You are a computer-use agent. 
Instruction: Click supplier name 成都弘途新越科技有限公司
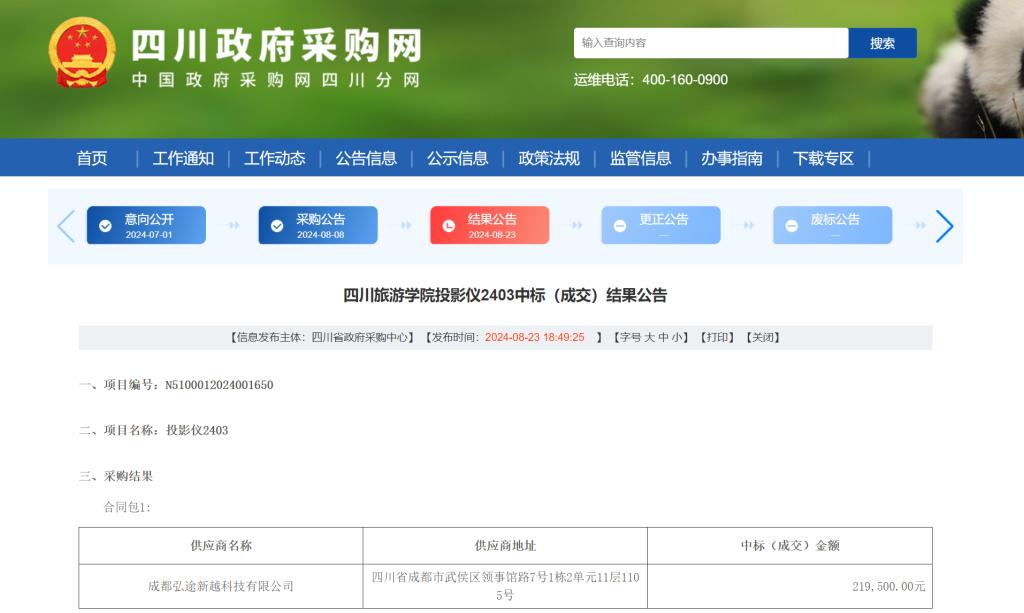221,586
